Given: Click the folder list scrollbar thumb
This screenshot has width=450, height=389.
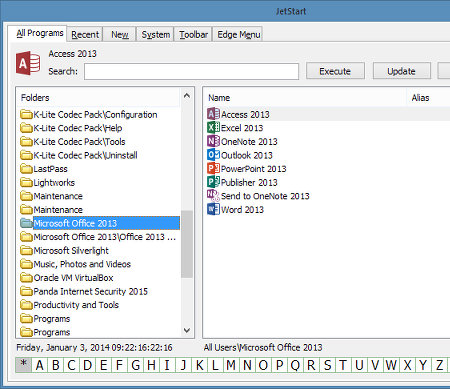Looking at the screenshot, I should coord(187,244).
